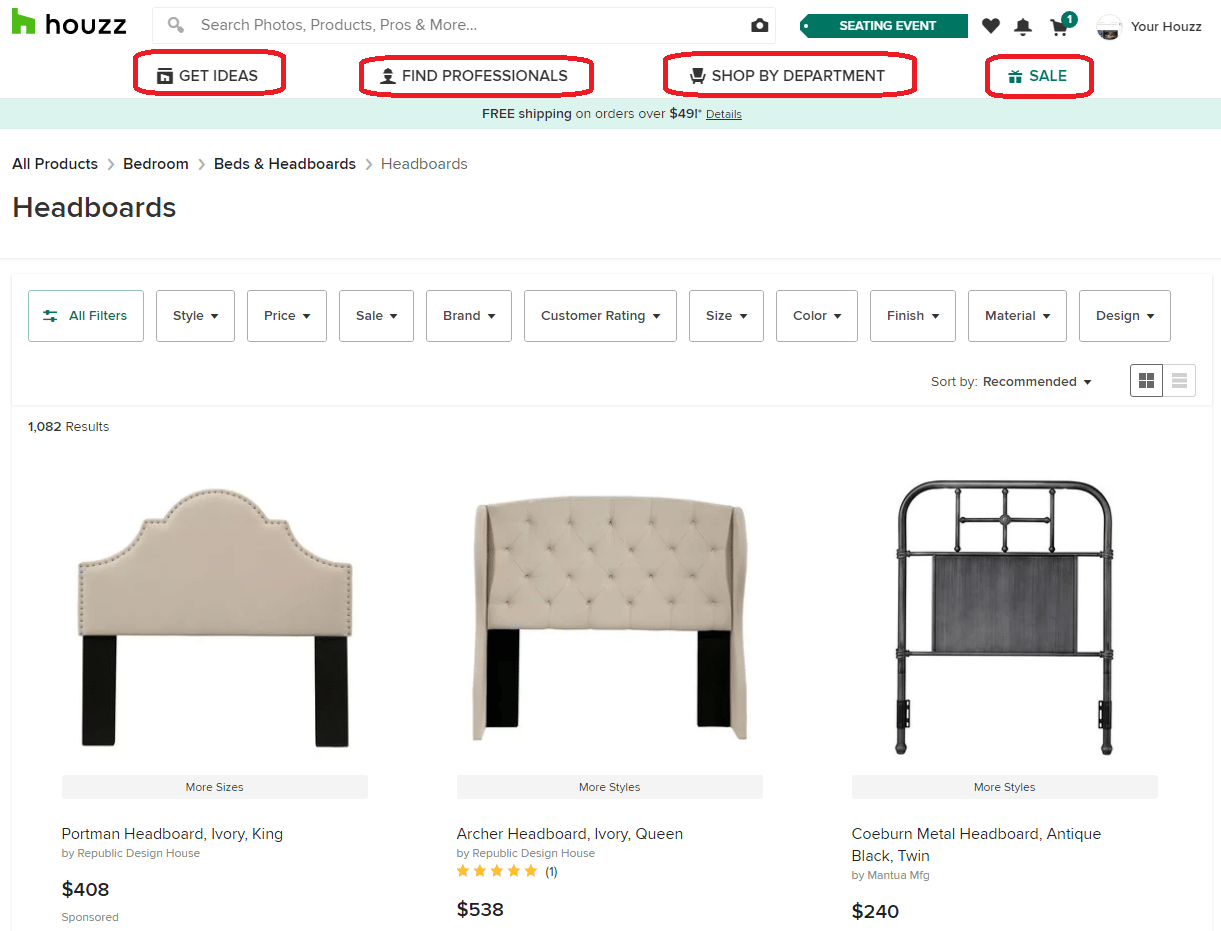Open notifications with the bell icon

coord(1023,26)
